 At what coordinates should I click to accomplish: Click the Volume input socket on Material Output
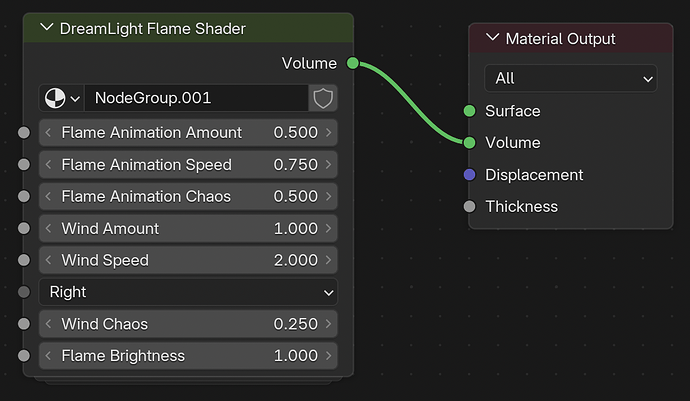[x=470, y=143]
